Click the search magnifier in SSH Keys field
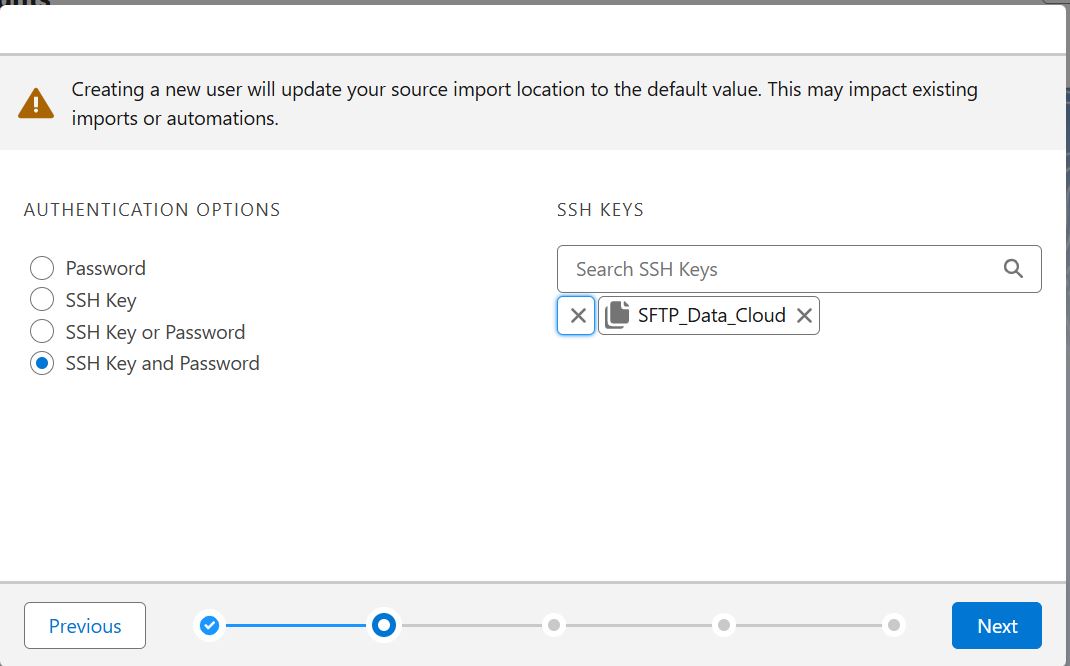The width and height of the screenshot is (1070, 666). tap(1013, 268)
